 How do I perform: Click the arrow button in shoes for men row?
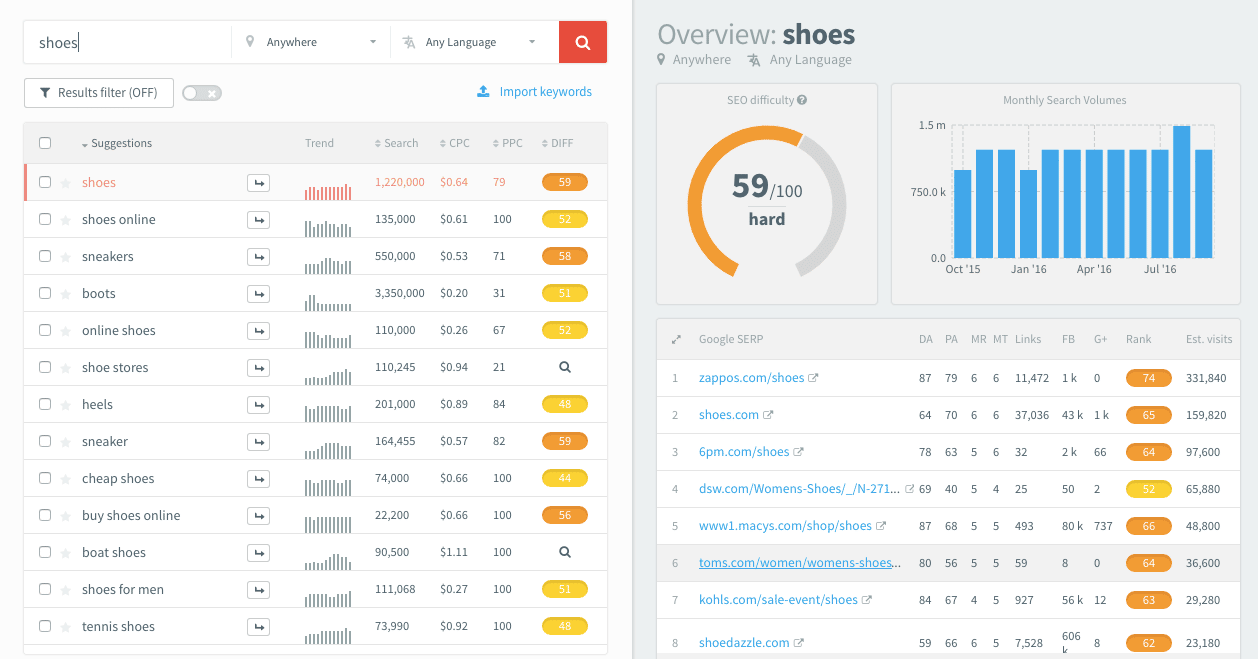click(259, 590)
